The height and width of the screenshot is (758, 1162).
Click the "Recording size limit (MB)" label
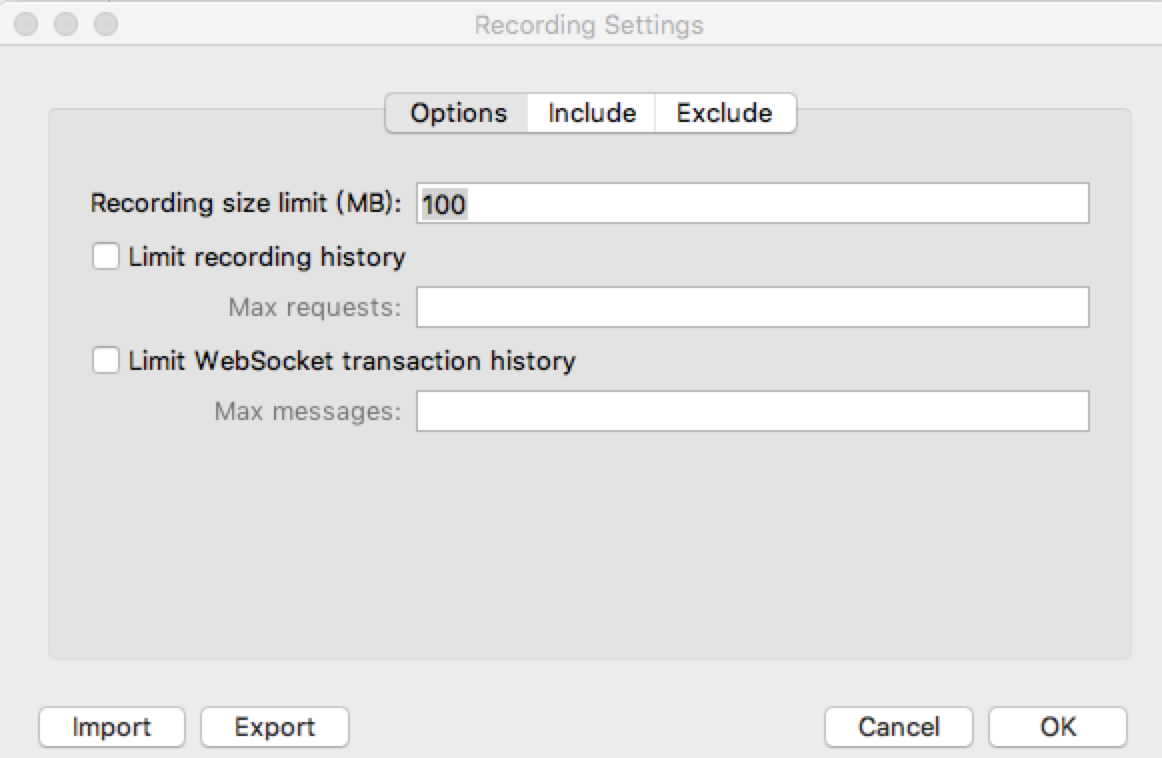click(245, 204)
